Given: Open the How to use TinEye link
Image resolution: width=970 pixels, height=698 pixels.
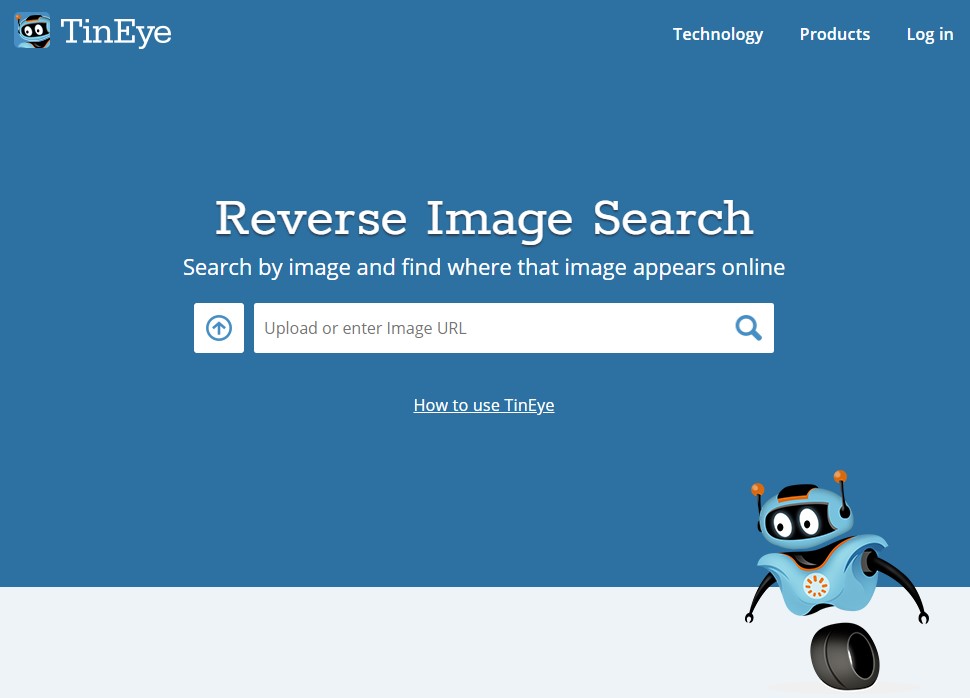Looking at the screenshot, I should (x=484, y=405).
